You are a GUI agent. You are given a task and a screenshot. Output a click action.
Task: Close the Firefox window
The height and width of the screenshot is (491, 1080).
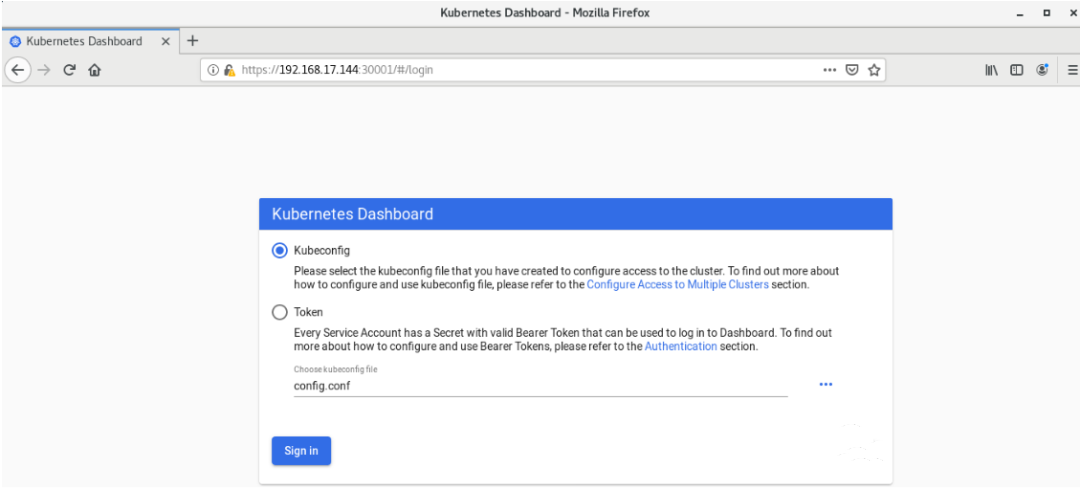pyautogui.click(x=1072, y=13)
